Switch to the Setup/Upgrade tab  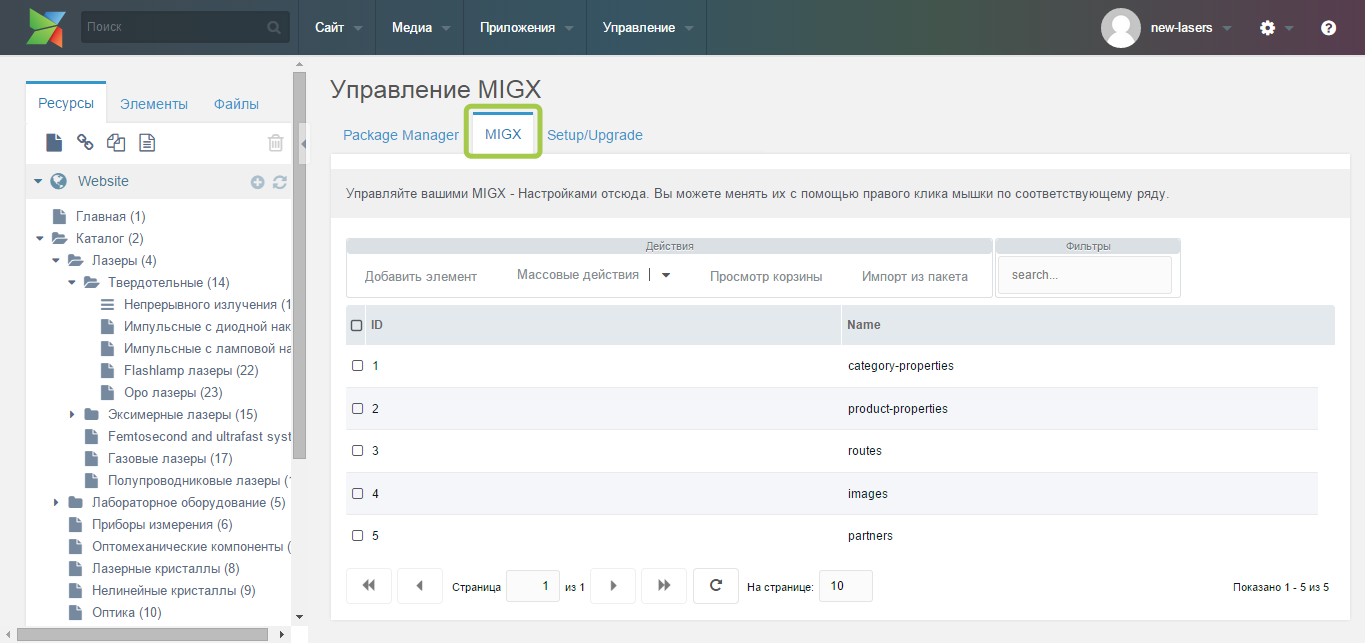pos(594,135)
